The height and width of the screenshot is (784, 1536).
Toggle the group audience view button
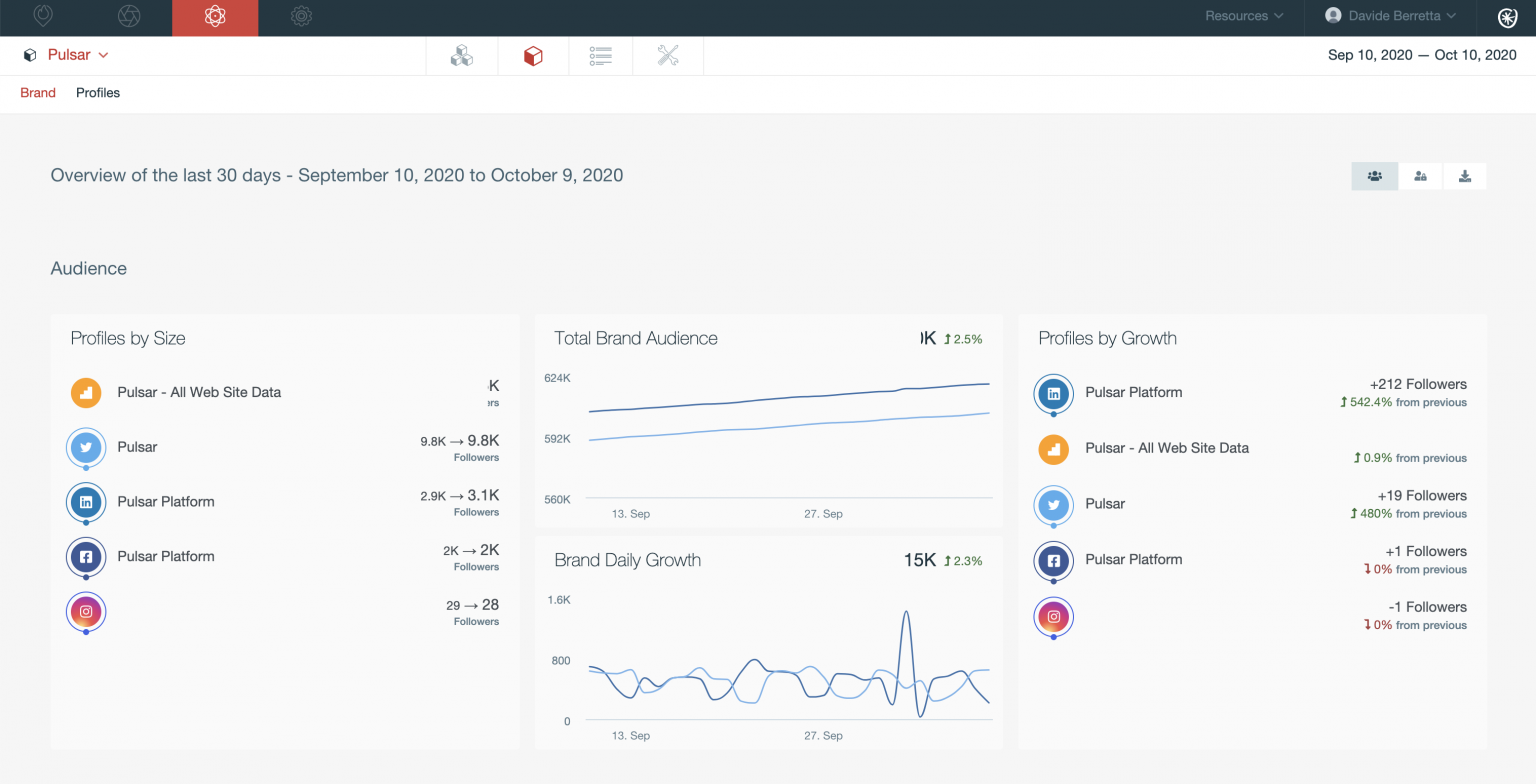point(1375,176)
